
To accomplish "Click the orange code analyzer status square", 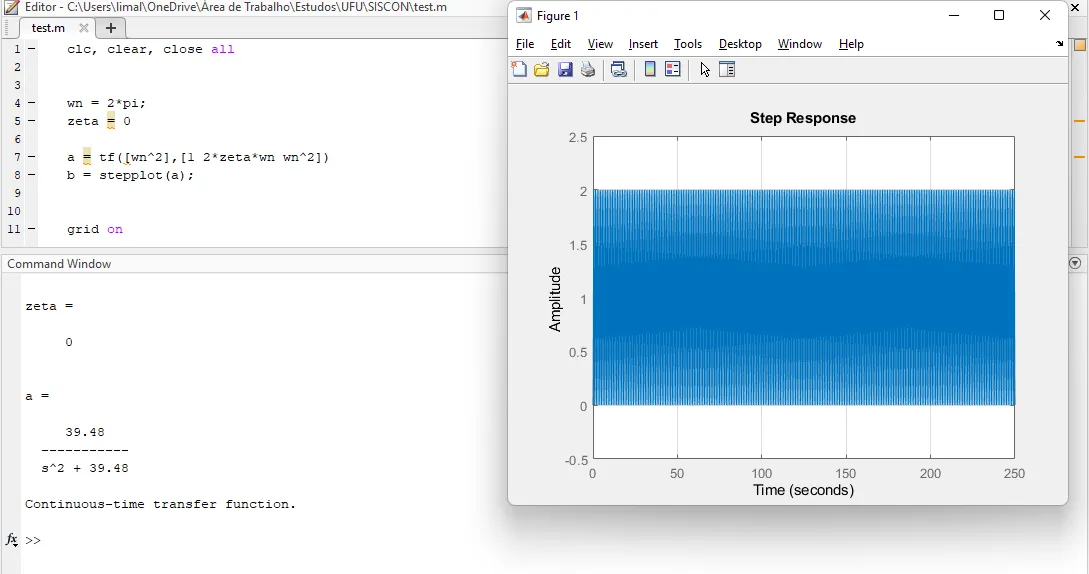I will tap(1080, 45).
